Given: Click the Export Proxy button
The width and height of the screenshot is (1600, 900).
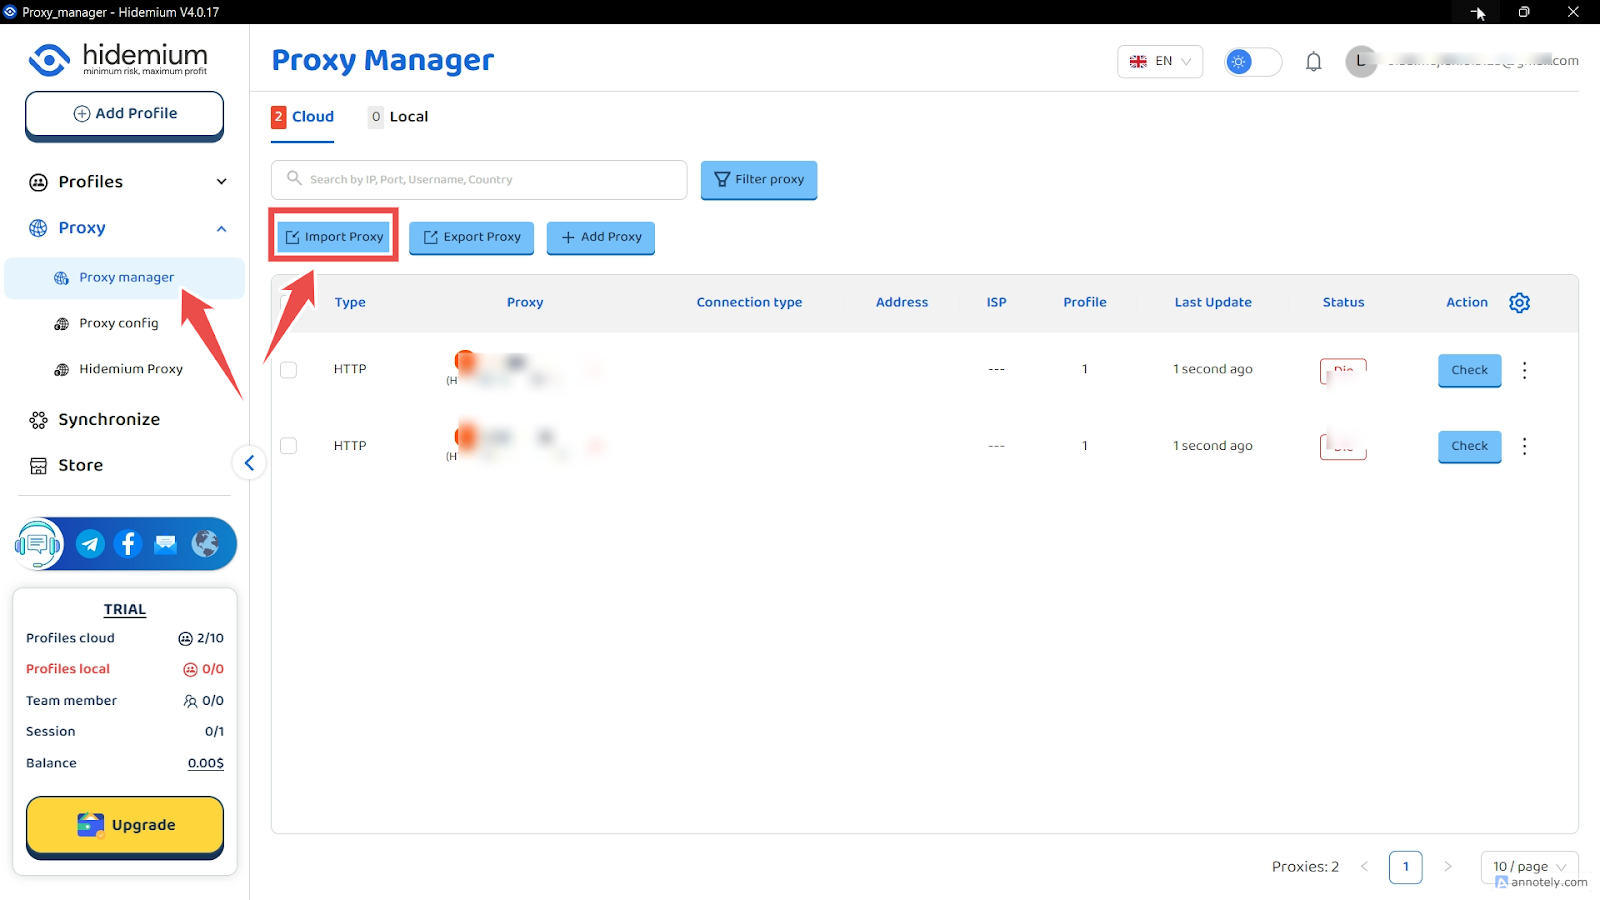Looking at the screenshot, I should click(471, 237).
